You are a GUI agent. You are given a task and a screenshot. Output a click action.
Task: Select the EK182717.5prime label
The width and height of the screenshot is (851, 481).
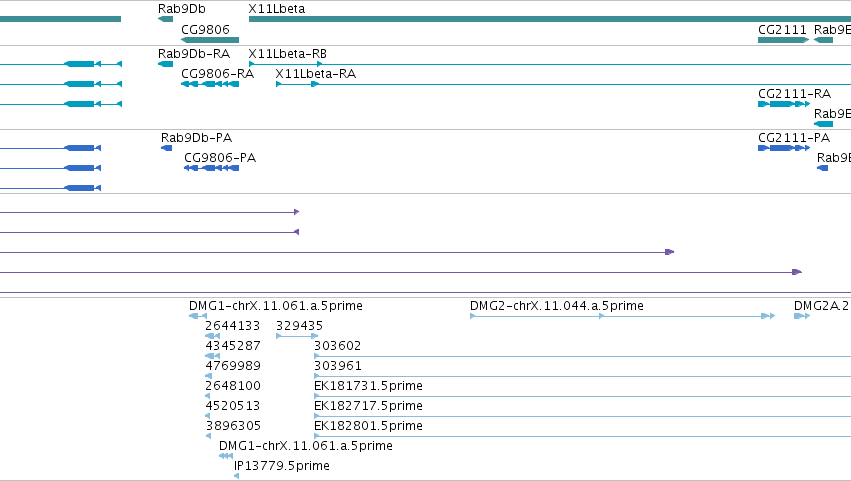(369, 406)
